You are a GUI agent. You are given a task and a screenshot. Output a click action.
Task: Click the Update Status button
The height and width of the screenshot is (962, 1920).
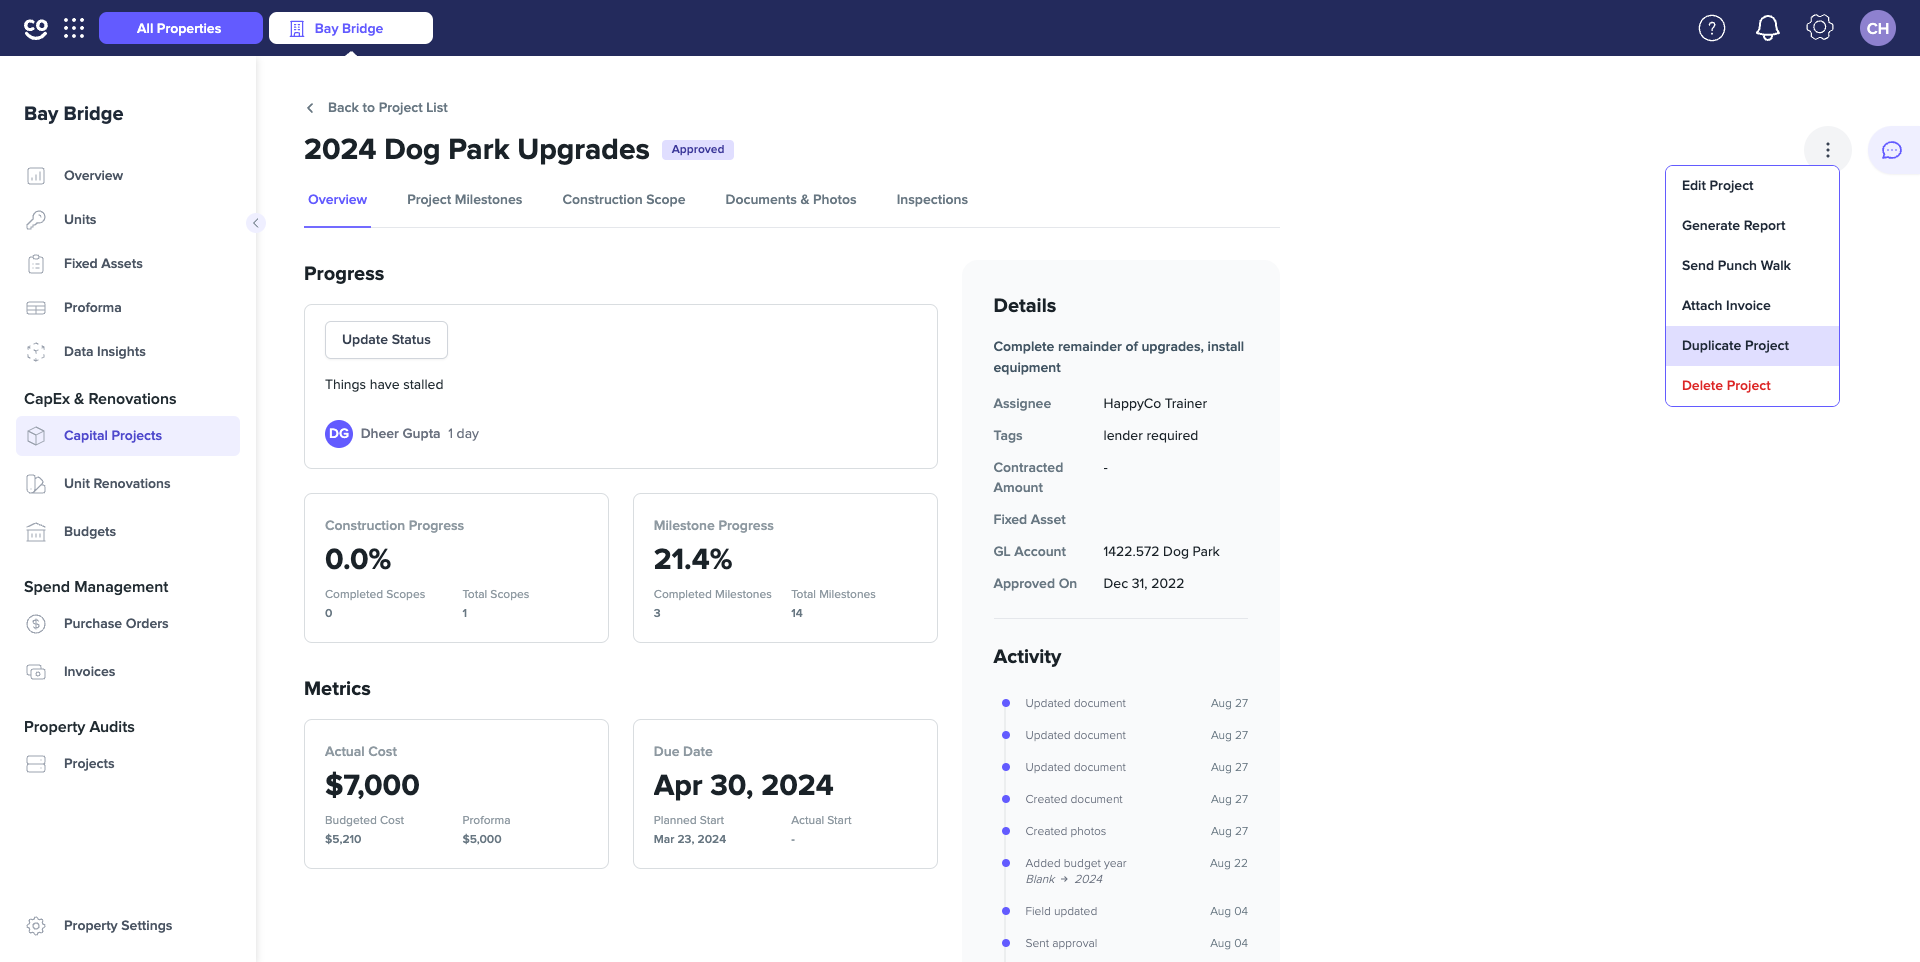(x=386, y=340)
